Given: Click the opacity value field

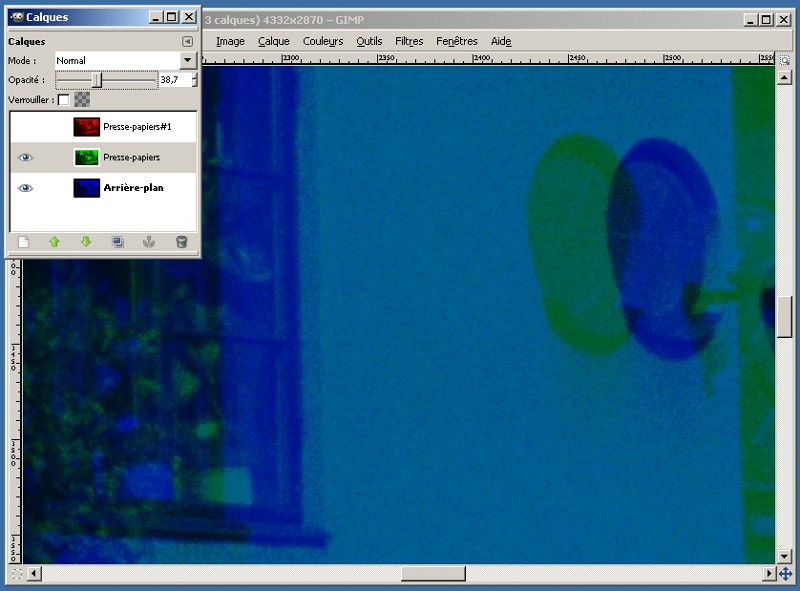Looking at the screenshot, I should (172, 79).
